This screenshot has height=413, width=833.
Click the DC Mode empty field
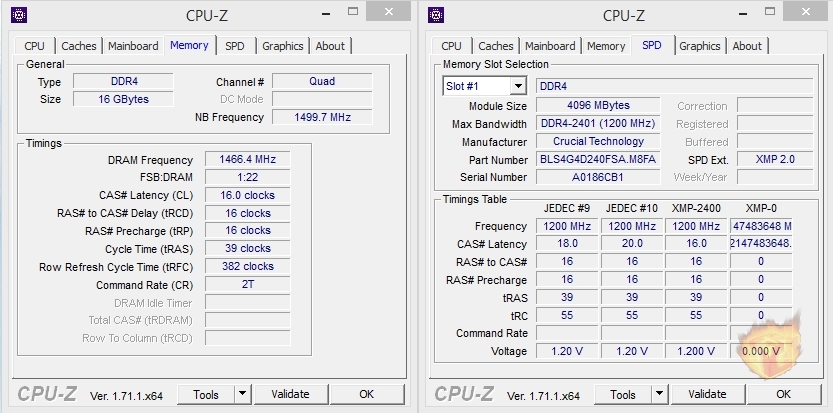coord(322,99)
